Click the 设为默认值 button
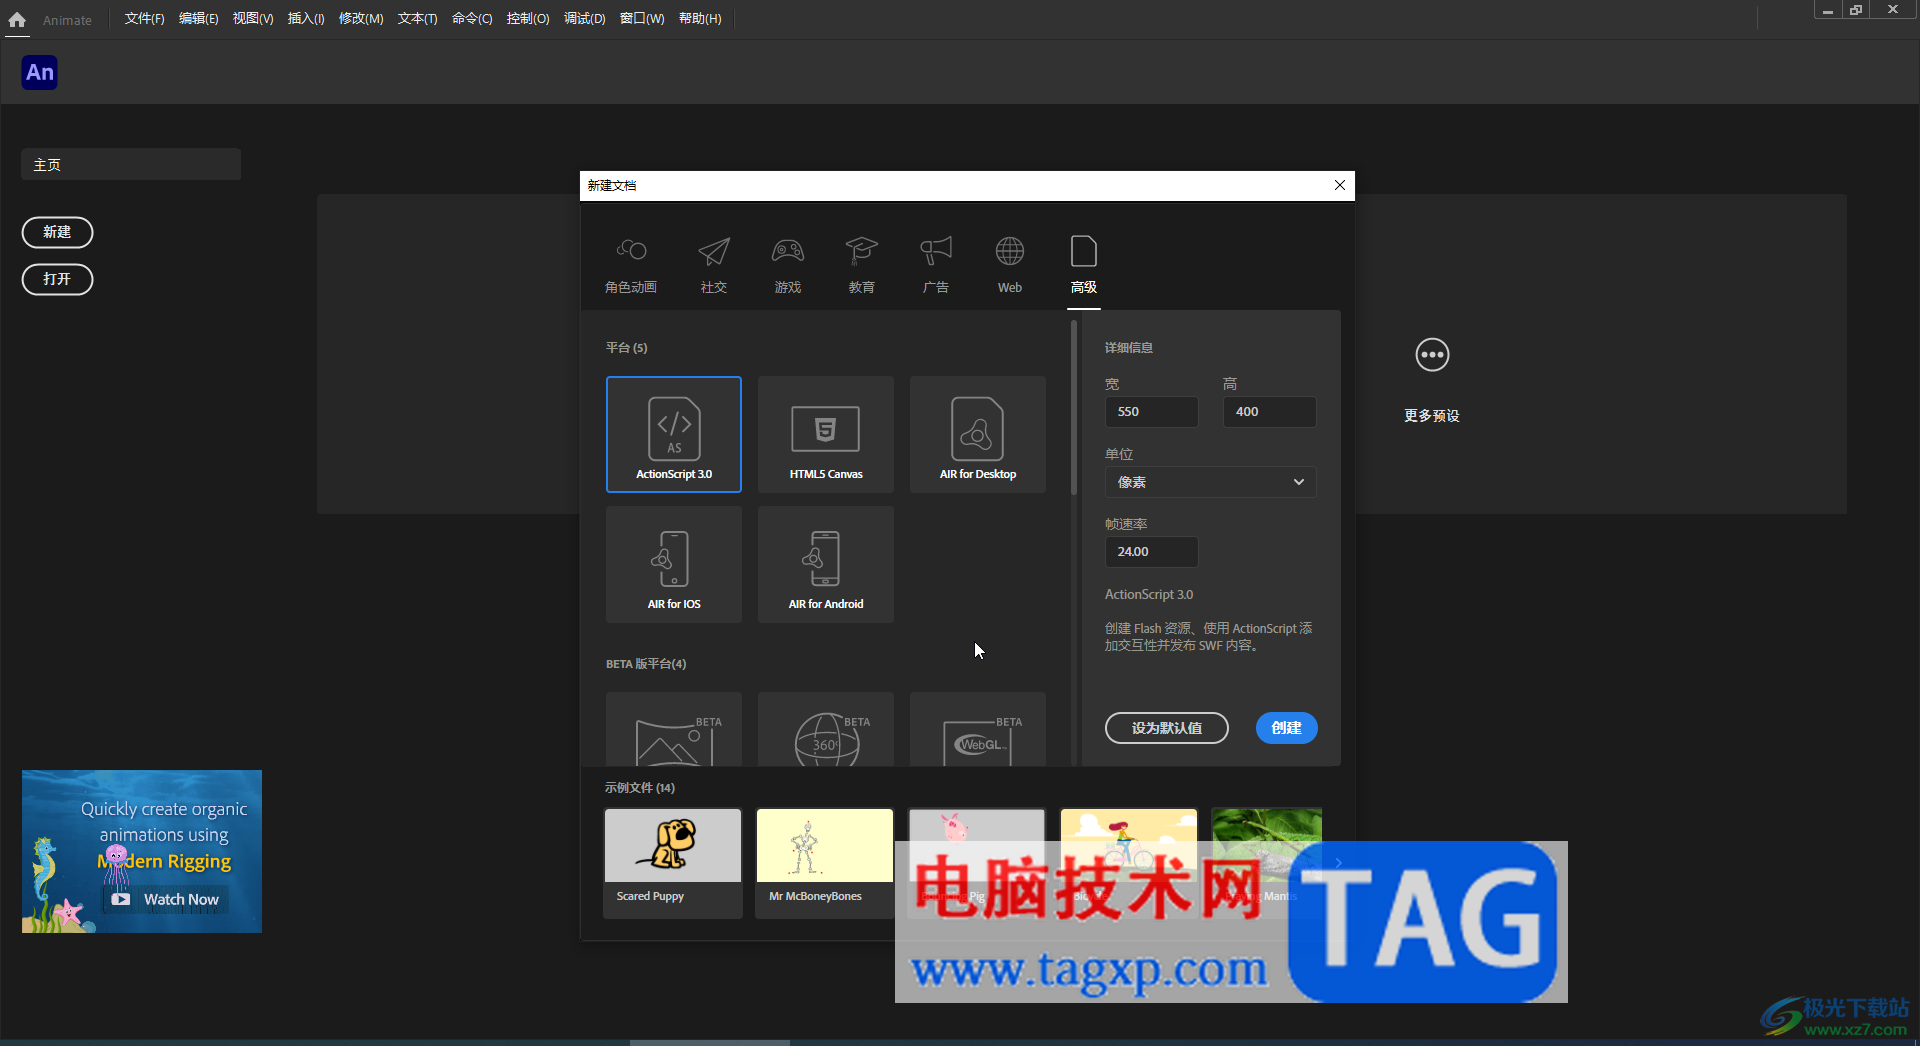The width and height of the screenshot is (1920, 1046). (x=1167, y=728)
